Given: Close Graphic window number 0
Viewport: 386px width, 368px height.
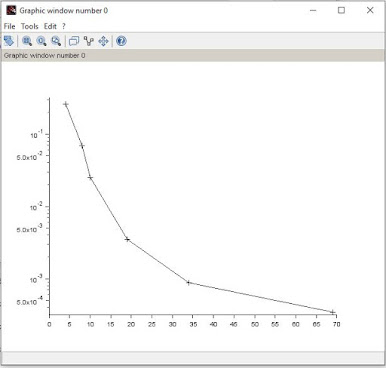Looking at the screenshot, I should point(370,10).
